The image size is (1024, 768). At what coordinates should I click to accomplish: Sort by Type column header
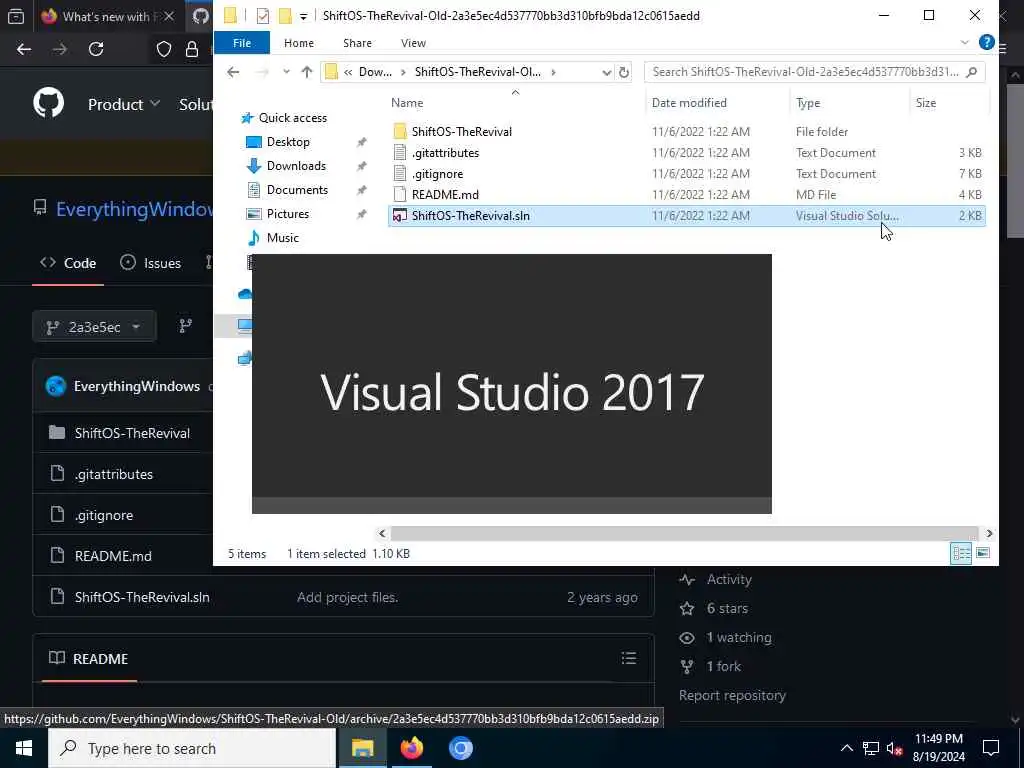click(x=808, y=103)
